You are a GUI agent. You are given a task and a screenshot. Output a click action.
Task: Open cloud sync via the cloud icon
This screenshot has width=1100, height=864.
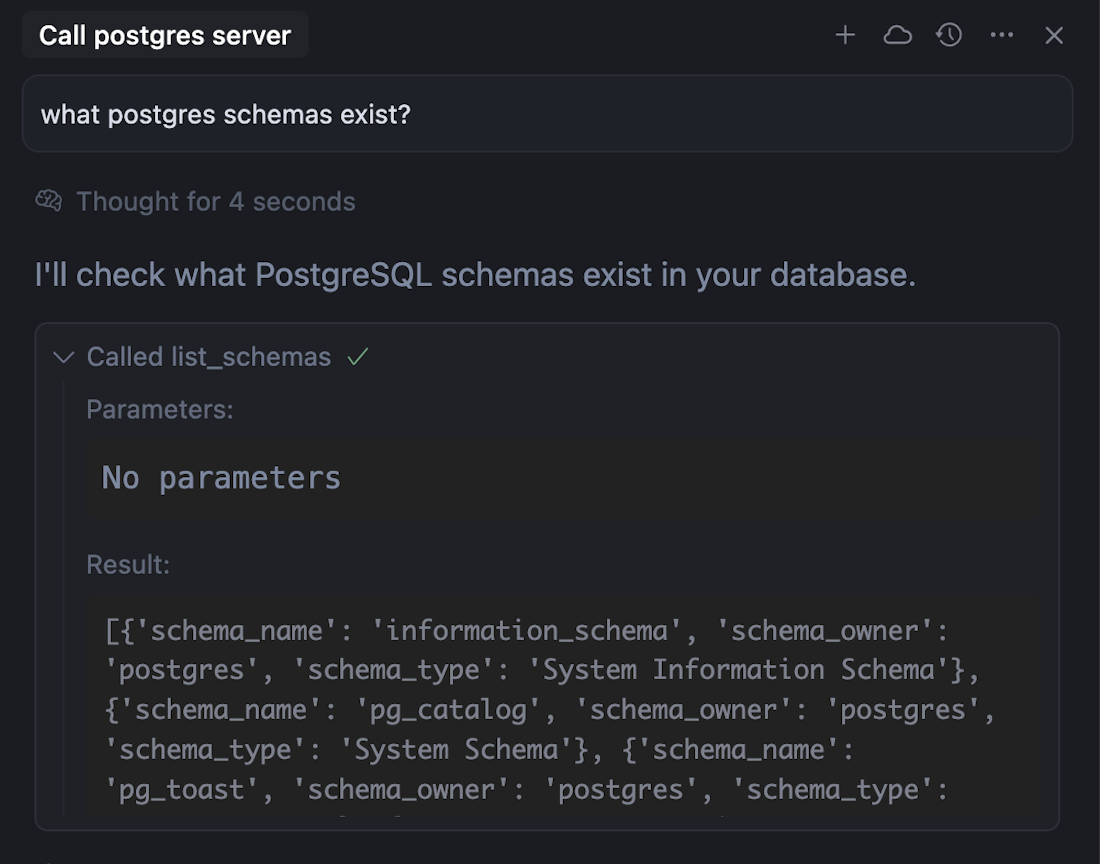[x=897, y=35]
